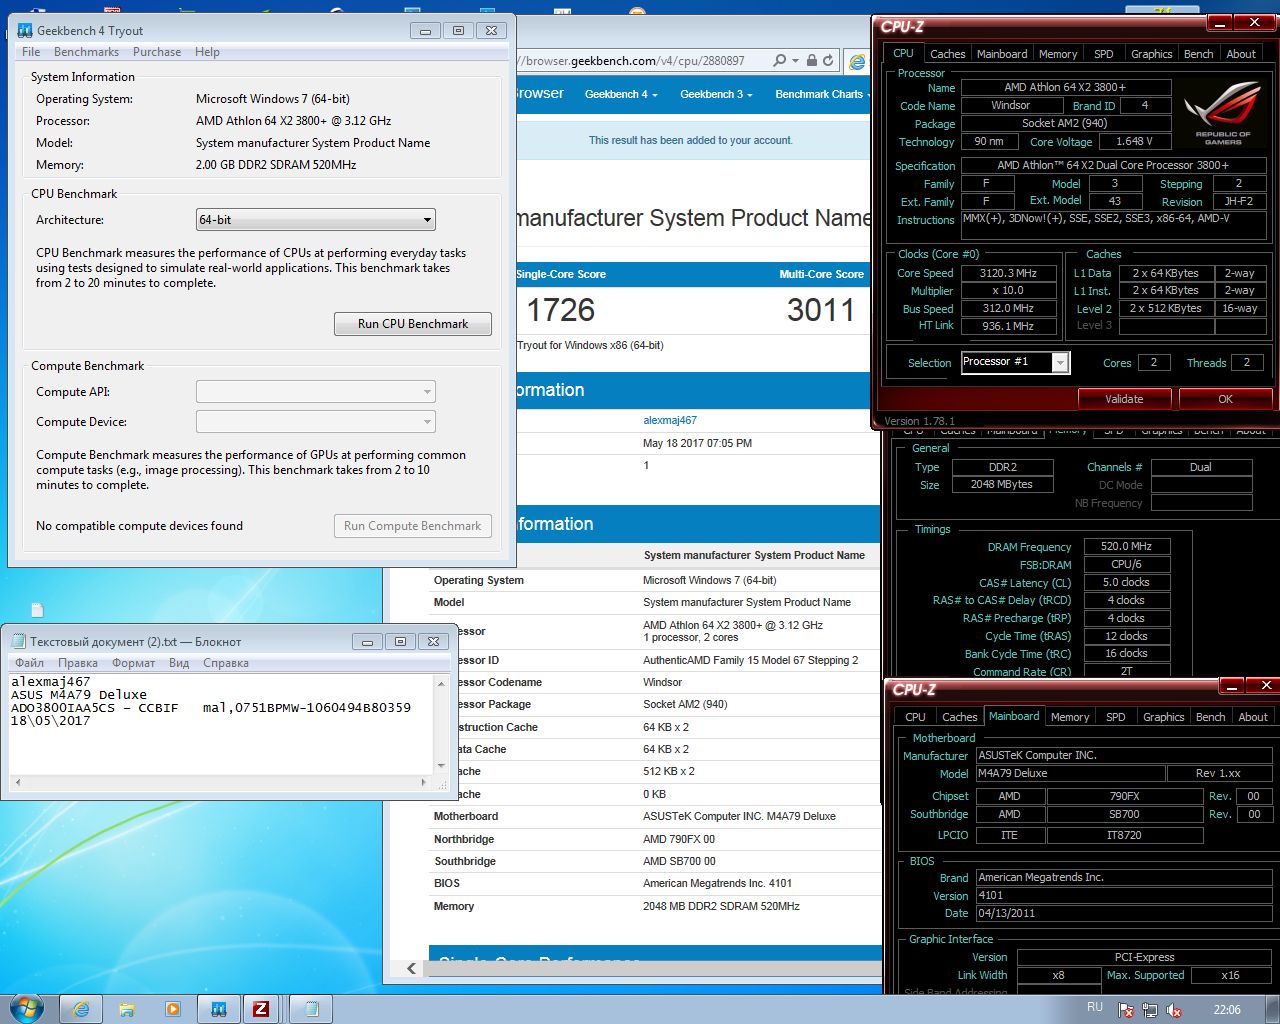Open the Benchmarks menu in Geekbench
Image resolution: width=1280 pixels, height=1024 pixels.
click(86, 52)
